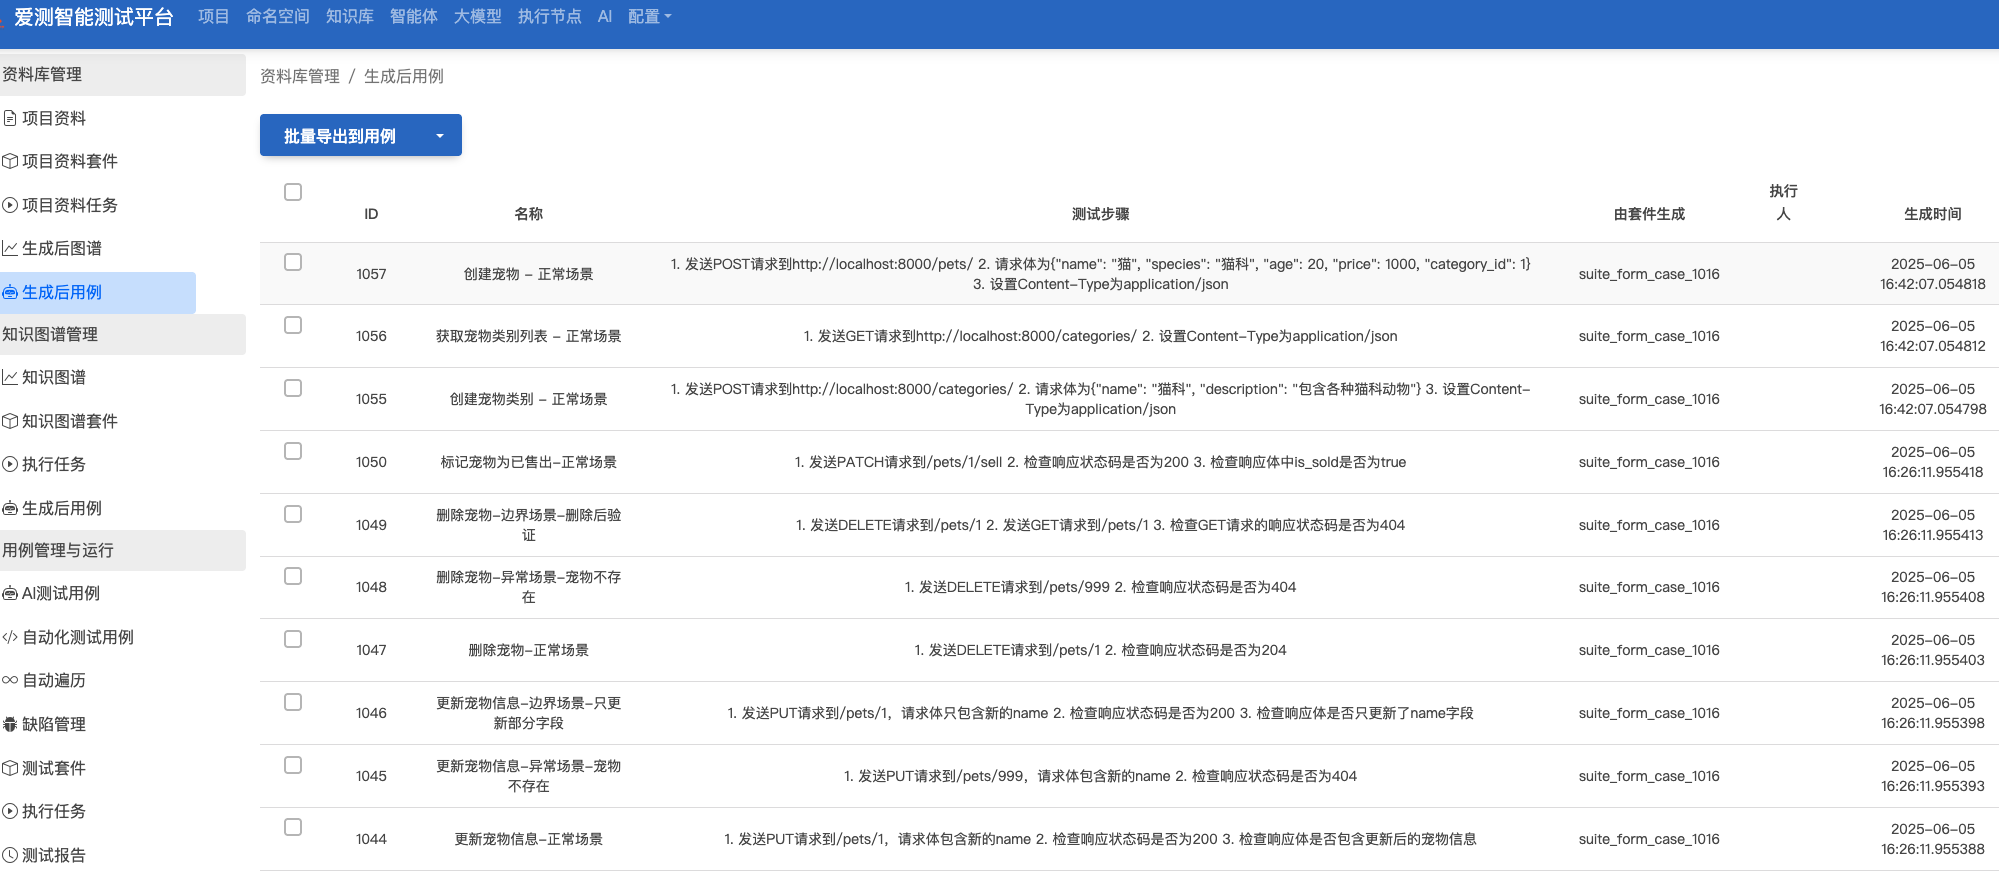Click the 测试步骤 column header
Image resolution: width=1999 pixels, height=884 pixels.
point(1101,214)
